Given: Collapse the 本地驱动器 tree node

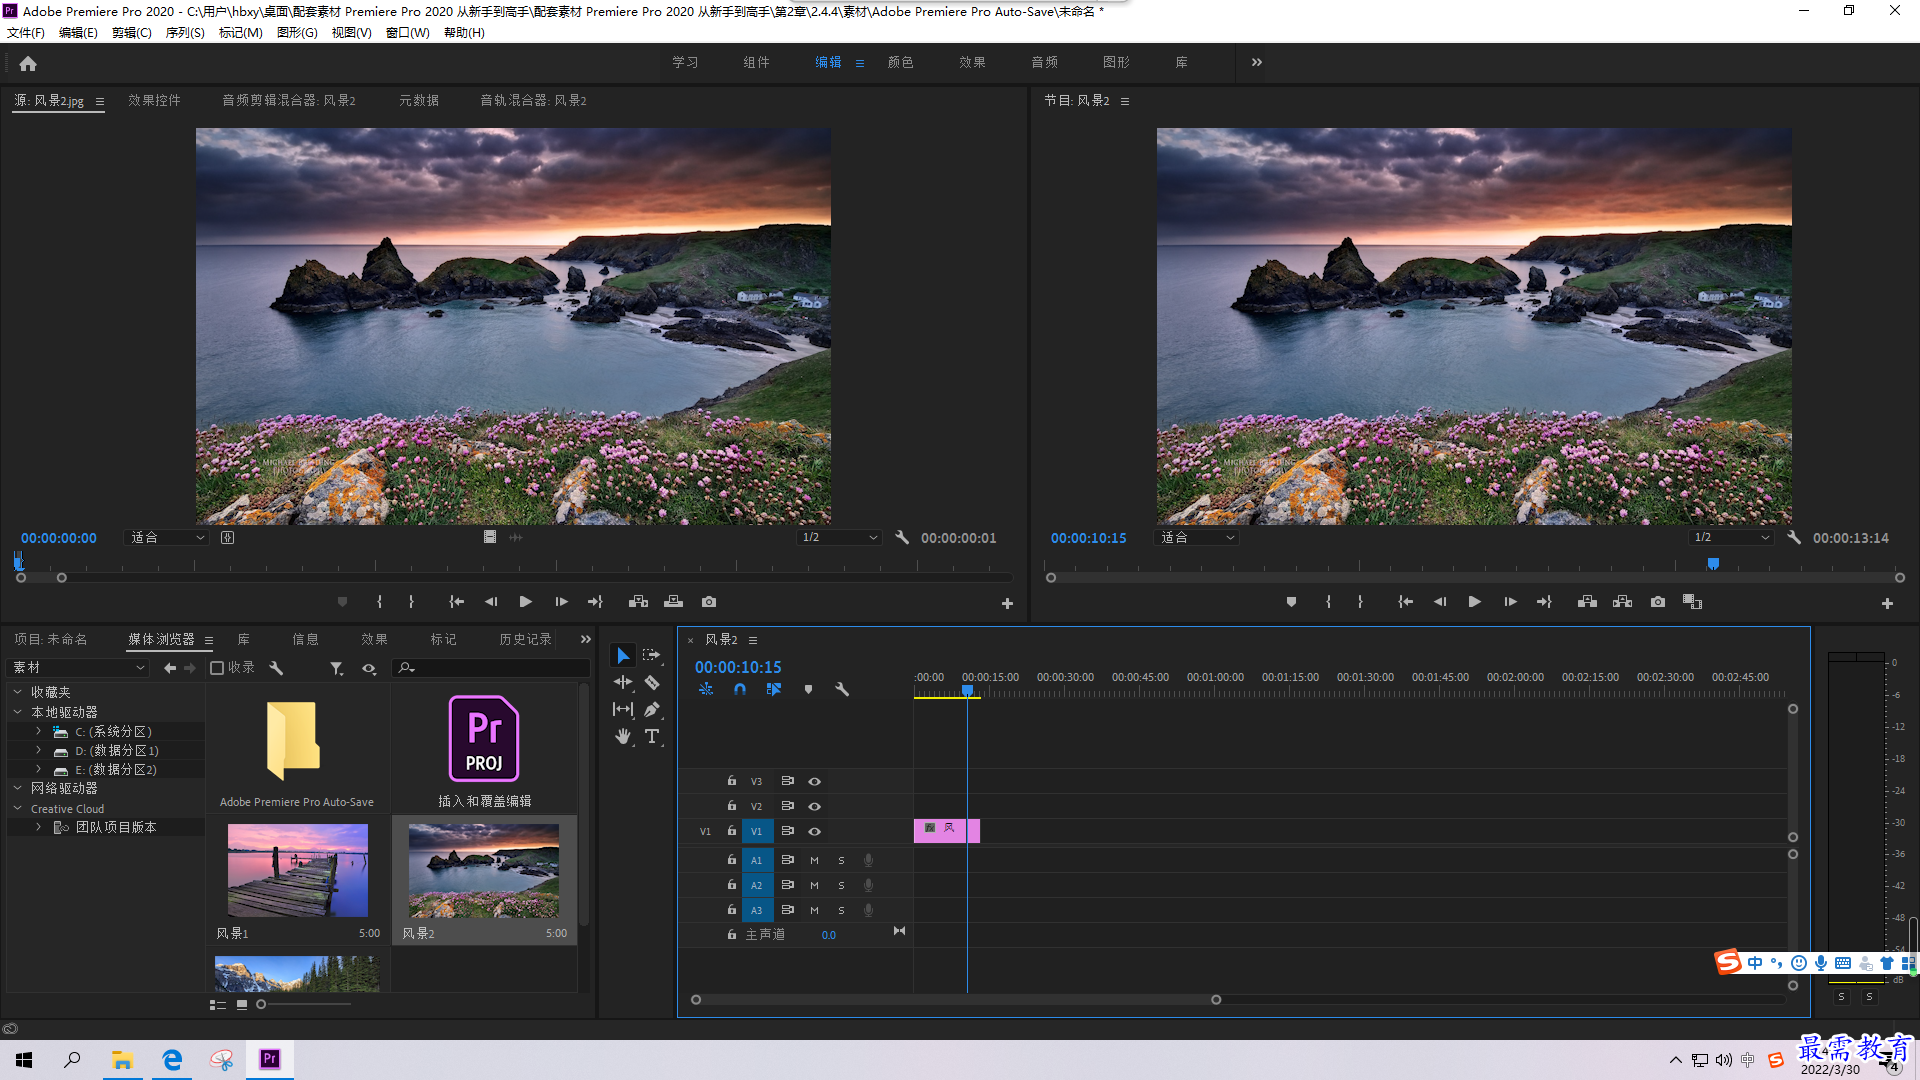Looking at the screenshot, I should pos(17,712).
